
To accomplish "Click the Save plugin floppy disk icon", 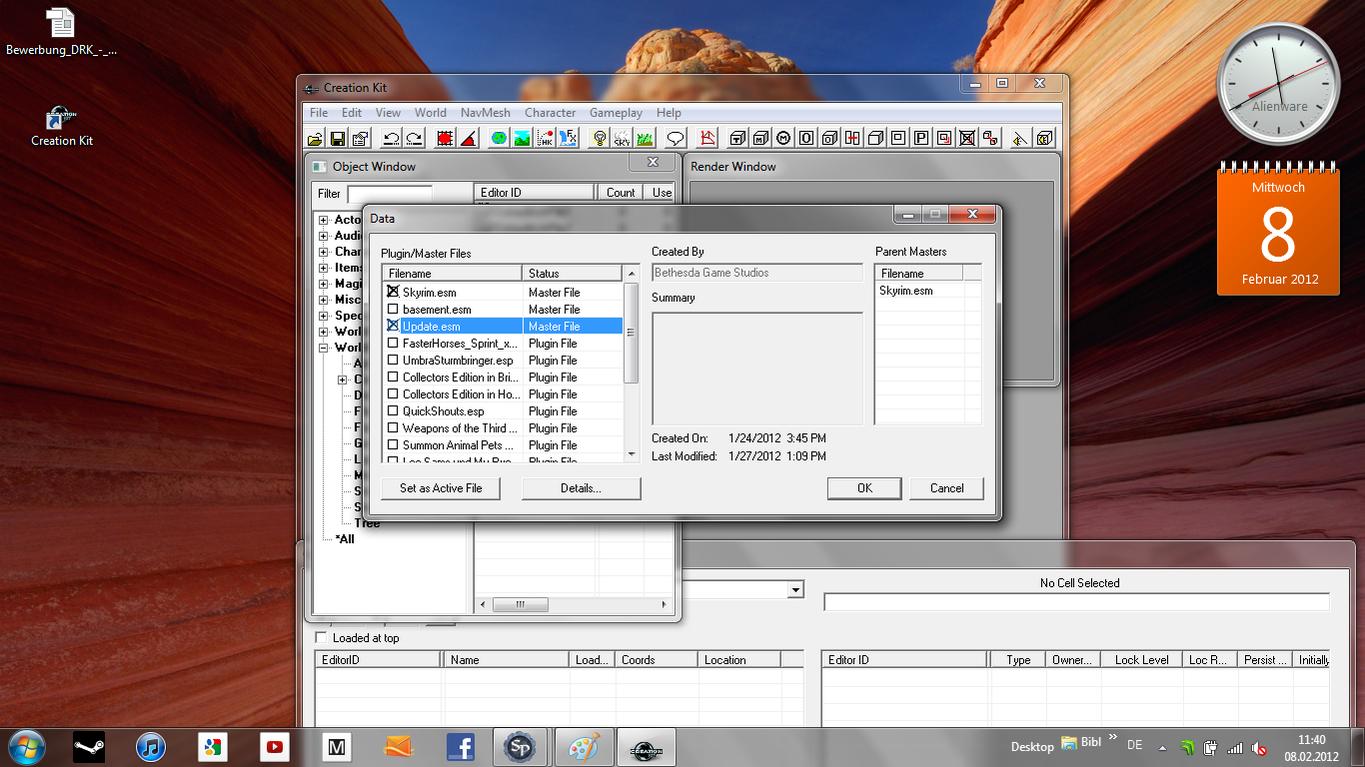I will click(x=338, y=139).
